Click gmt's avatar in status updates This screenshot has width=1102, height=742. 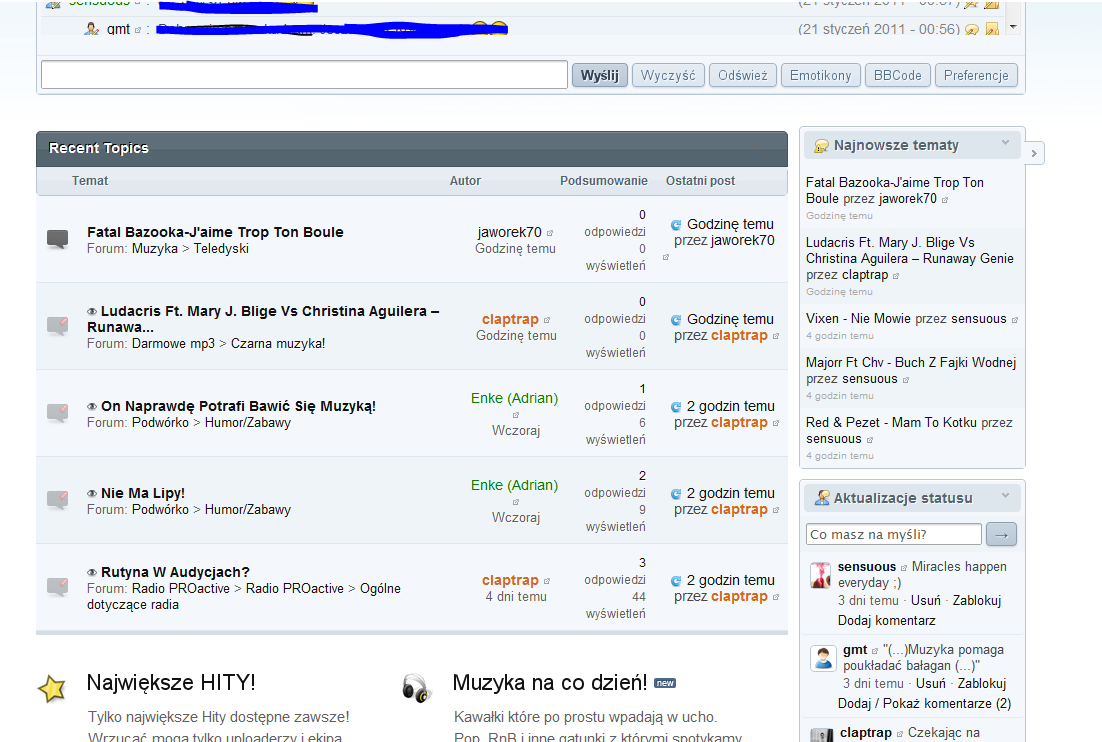[823, 658]
